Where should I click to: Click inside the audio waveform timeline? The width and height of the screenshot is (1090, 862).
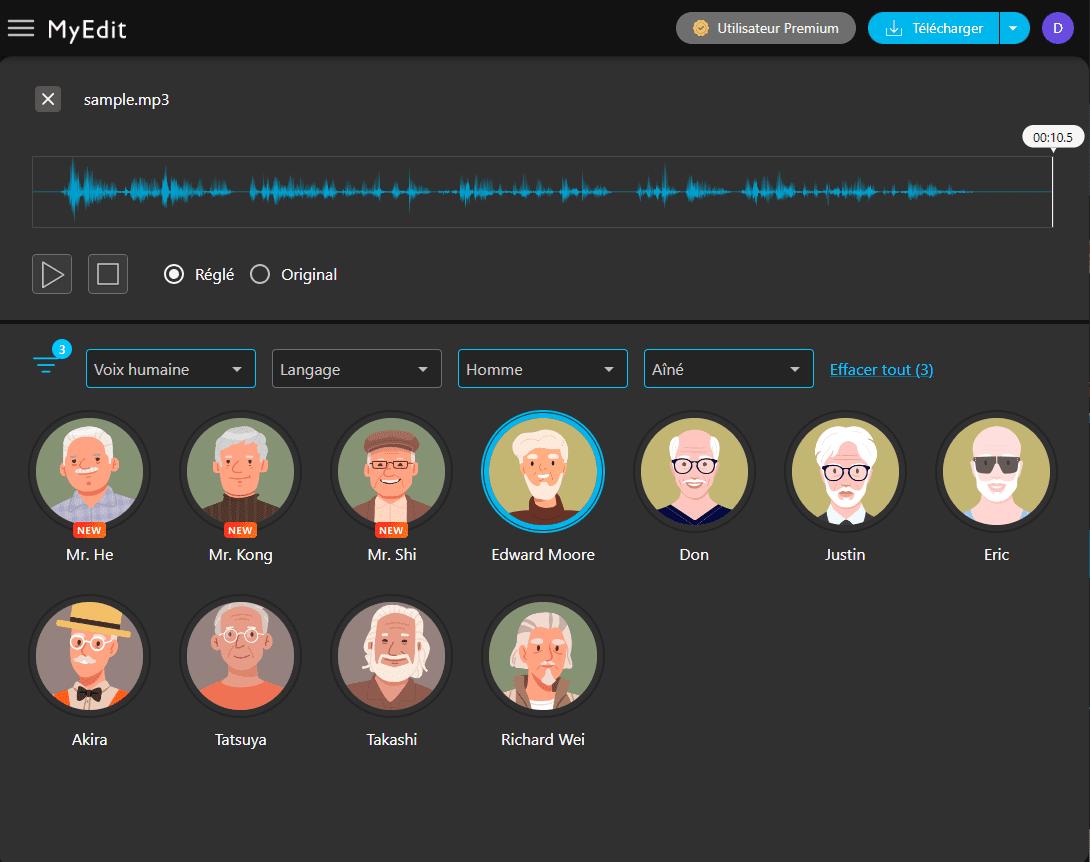point(542,192)
